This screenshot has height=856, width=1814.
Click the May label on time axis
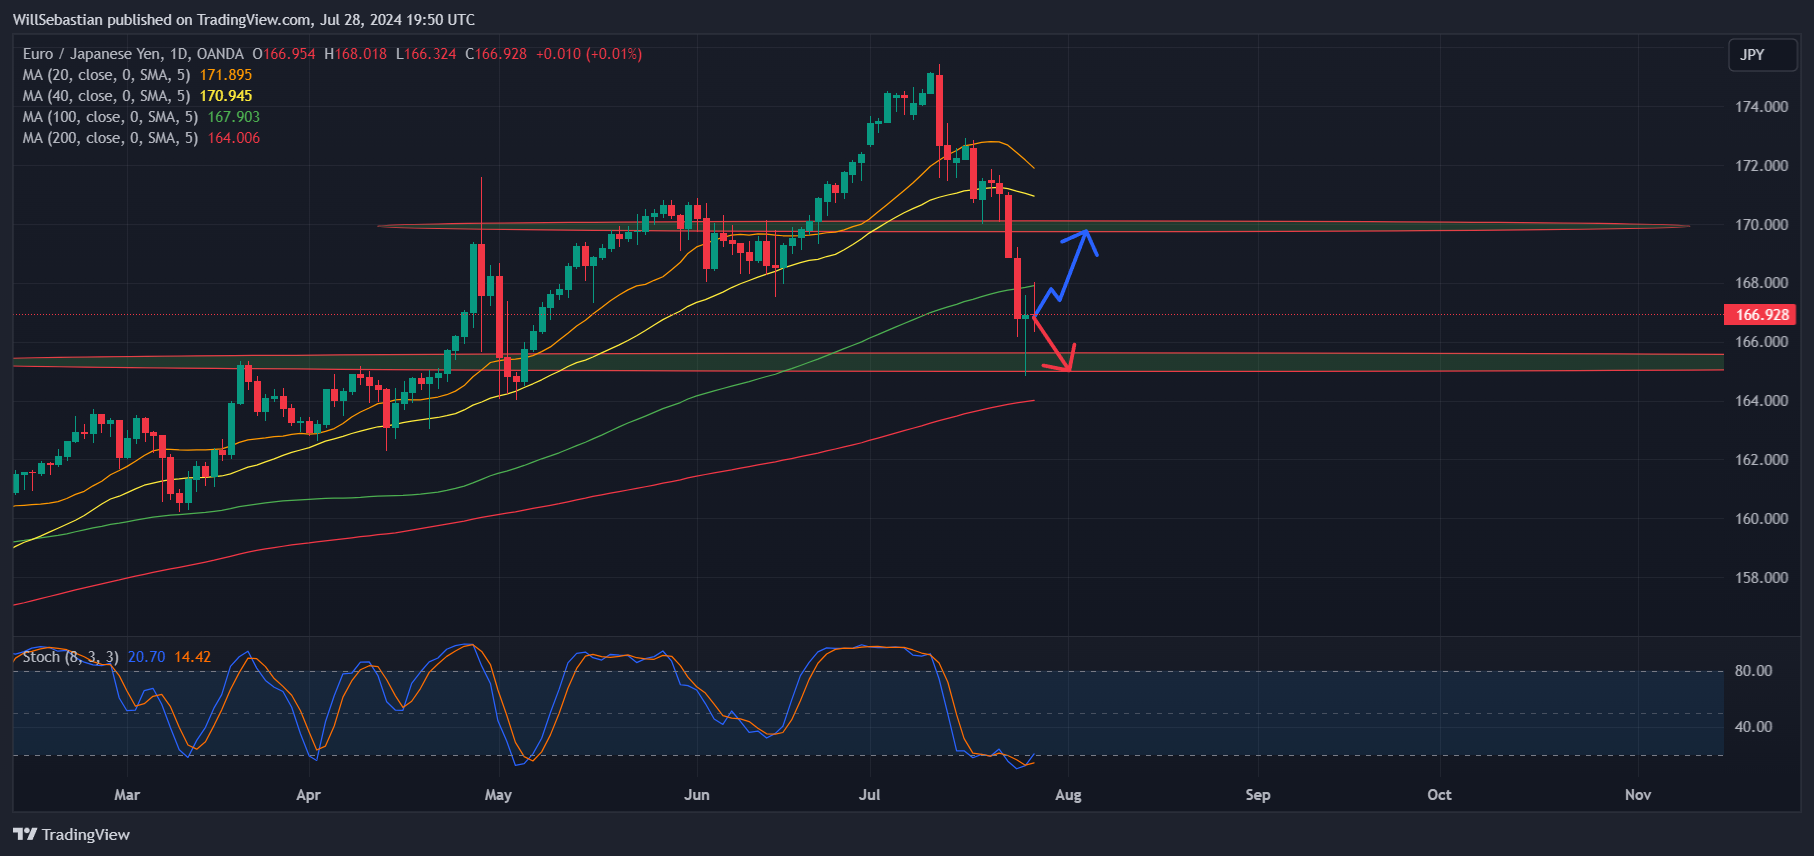[498, 795]
